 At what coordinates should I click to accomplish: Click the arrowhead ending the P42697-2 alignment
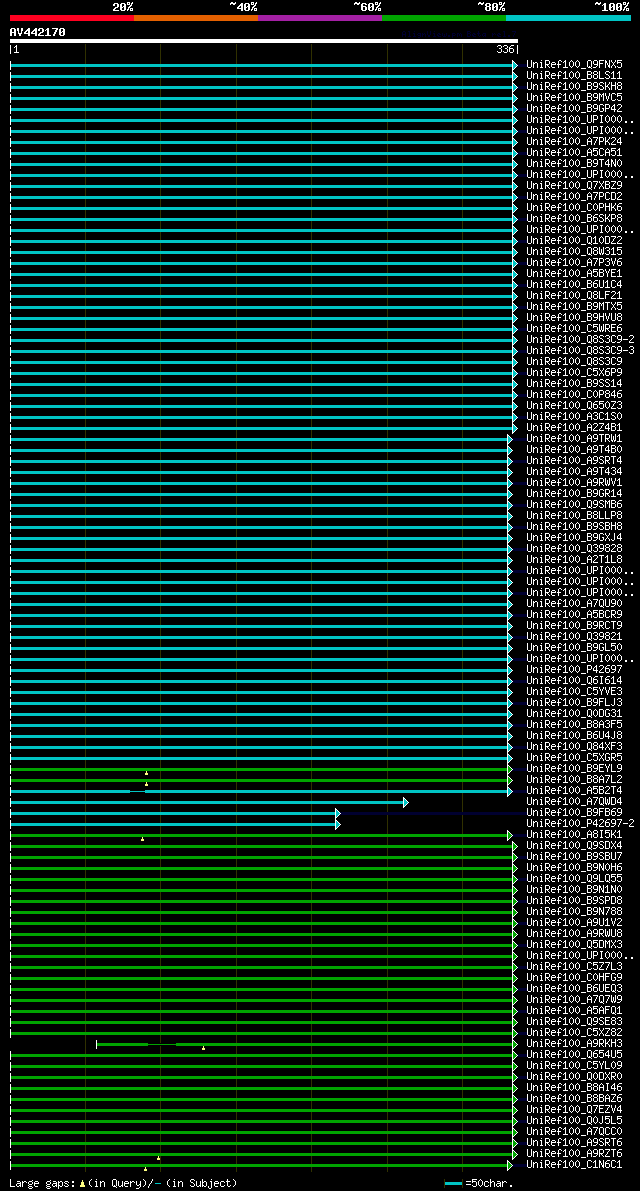pos(338,824)
